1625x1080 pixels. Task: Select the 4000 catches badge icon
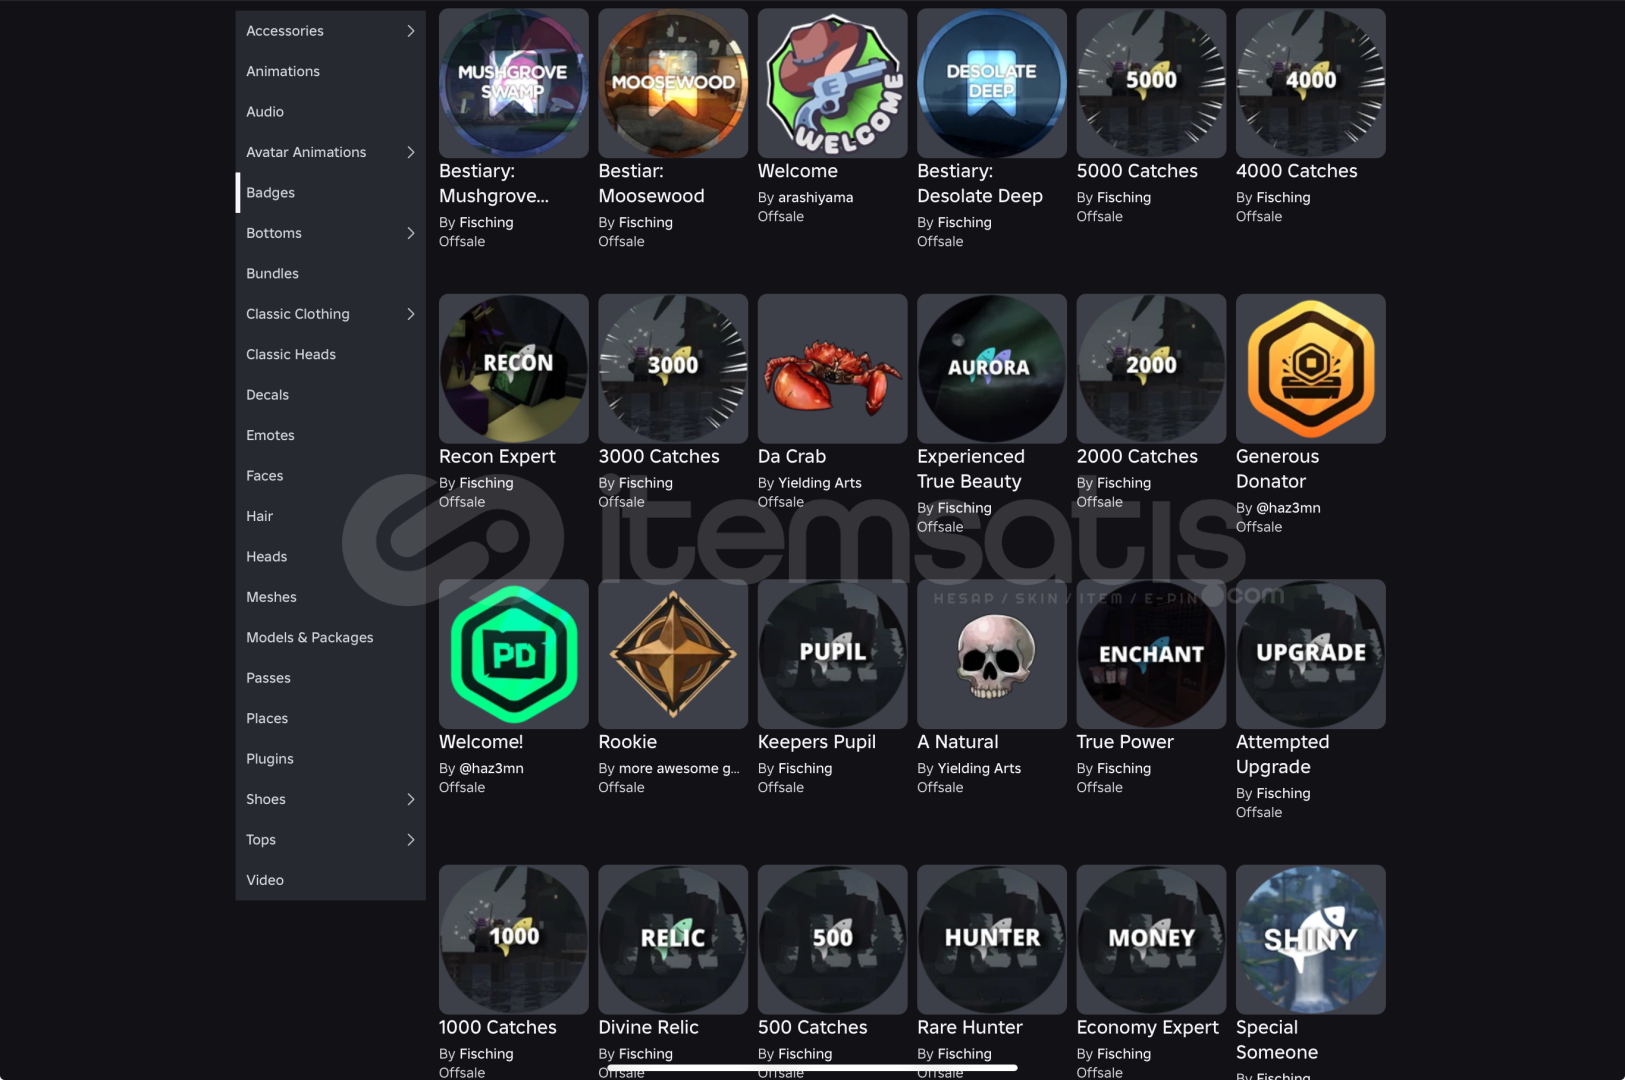pyautogui.click(x=1311, y=83)
